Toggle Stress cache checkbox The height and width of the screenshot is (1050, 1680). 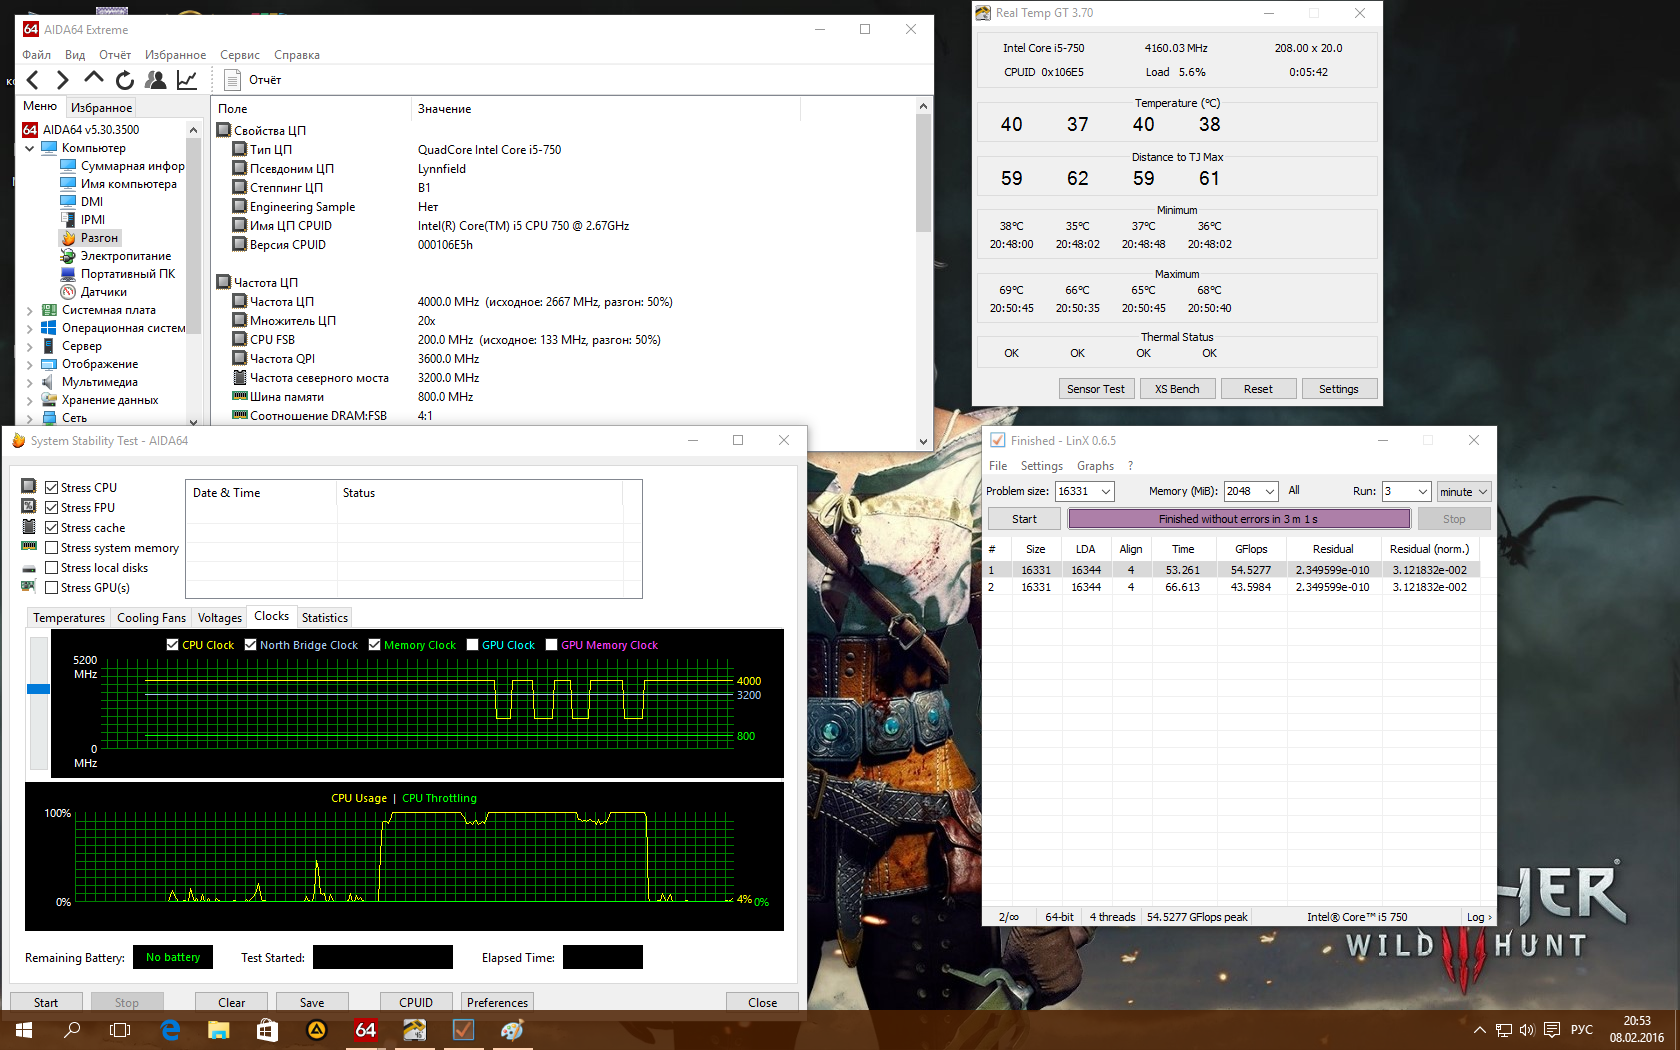click(x=51, y=528)
